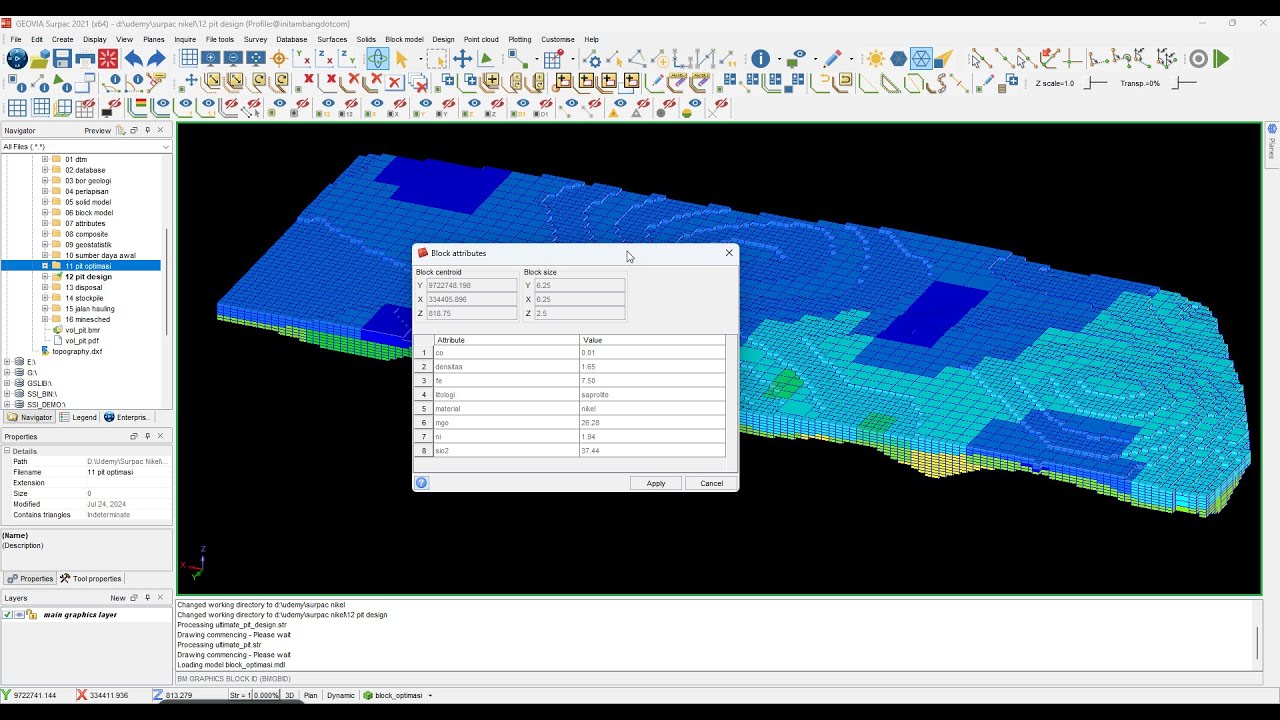The width and height of the screenshot is (1280, 720).
Task: Click the blue pan move arrows icon
Action: click(x=462, y=59)
